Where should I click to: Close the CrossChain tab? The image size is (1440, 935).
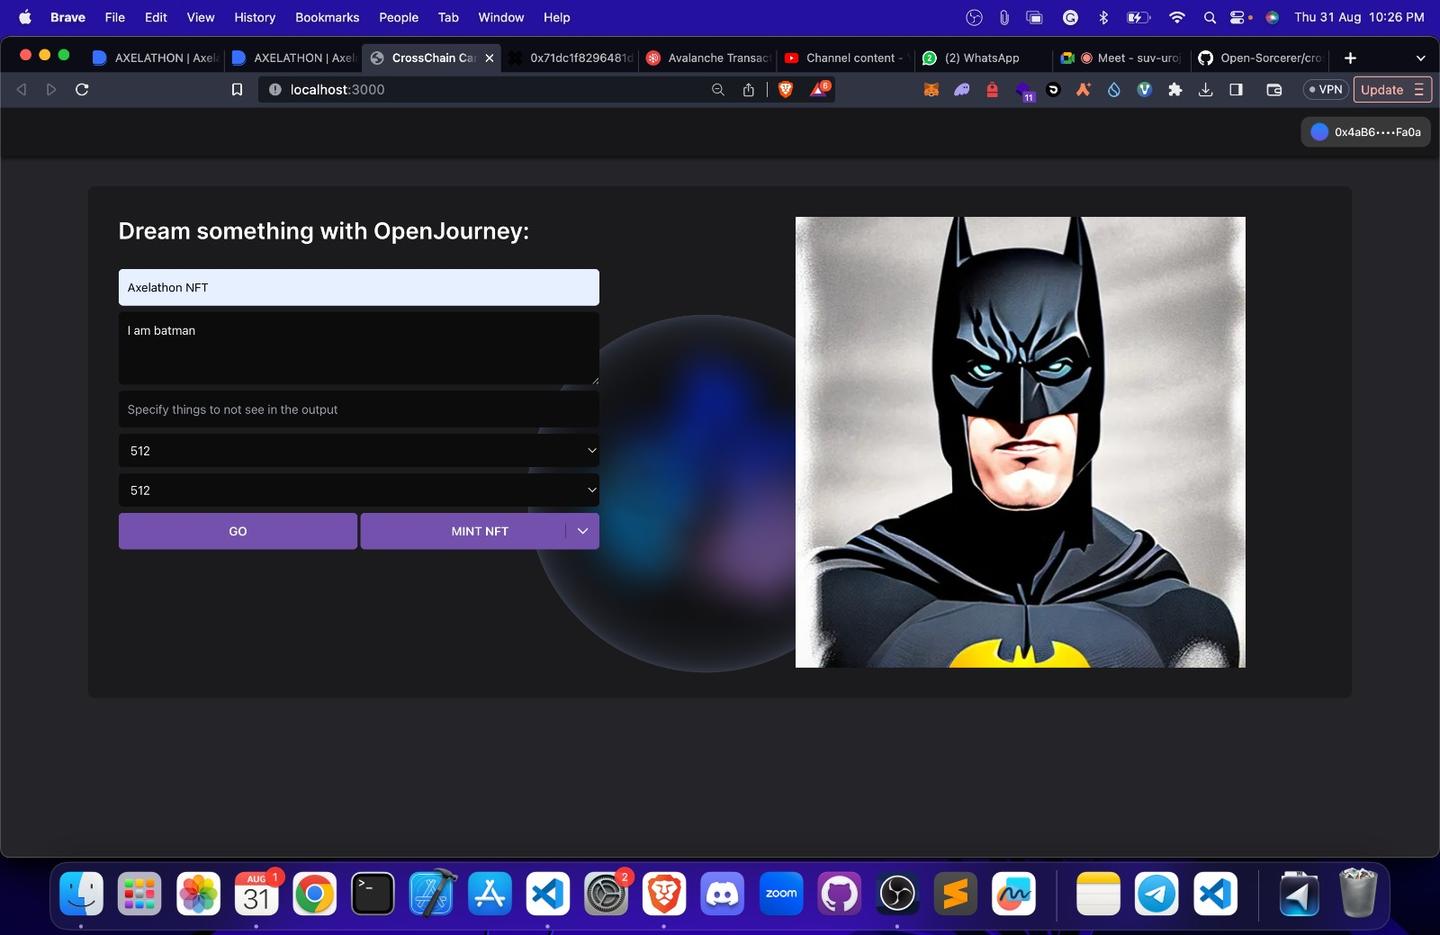point(489,58)
